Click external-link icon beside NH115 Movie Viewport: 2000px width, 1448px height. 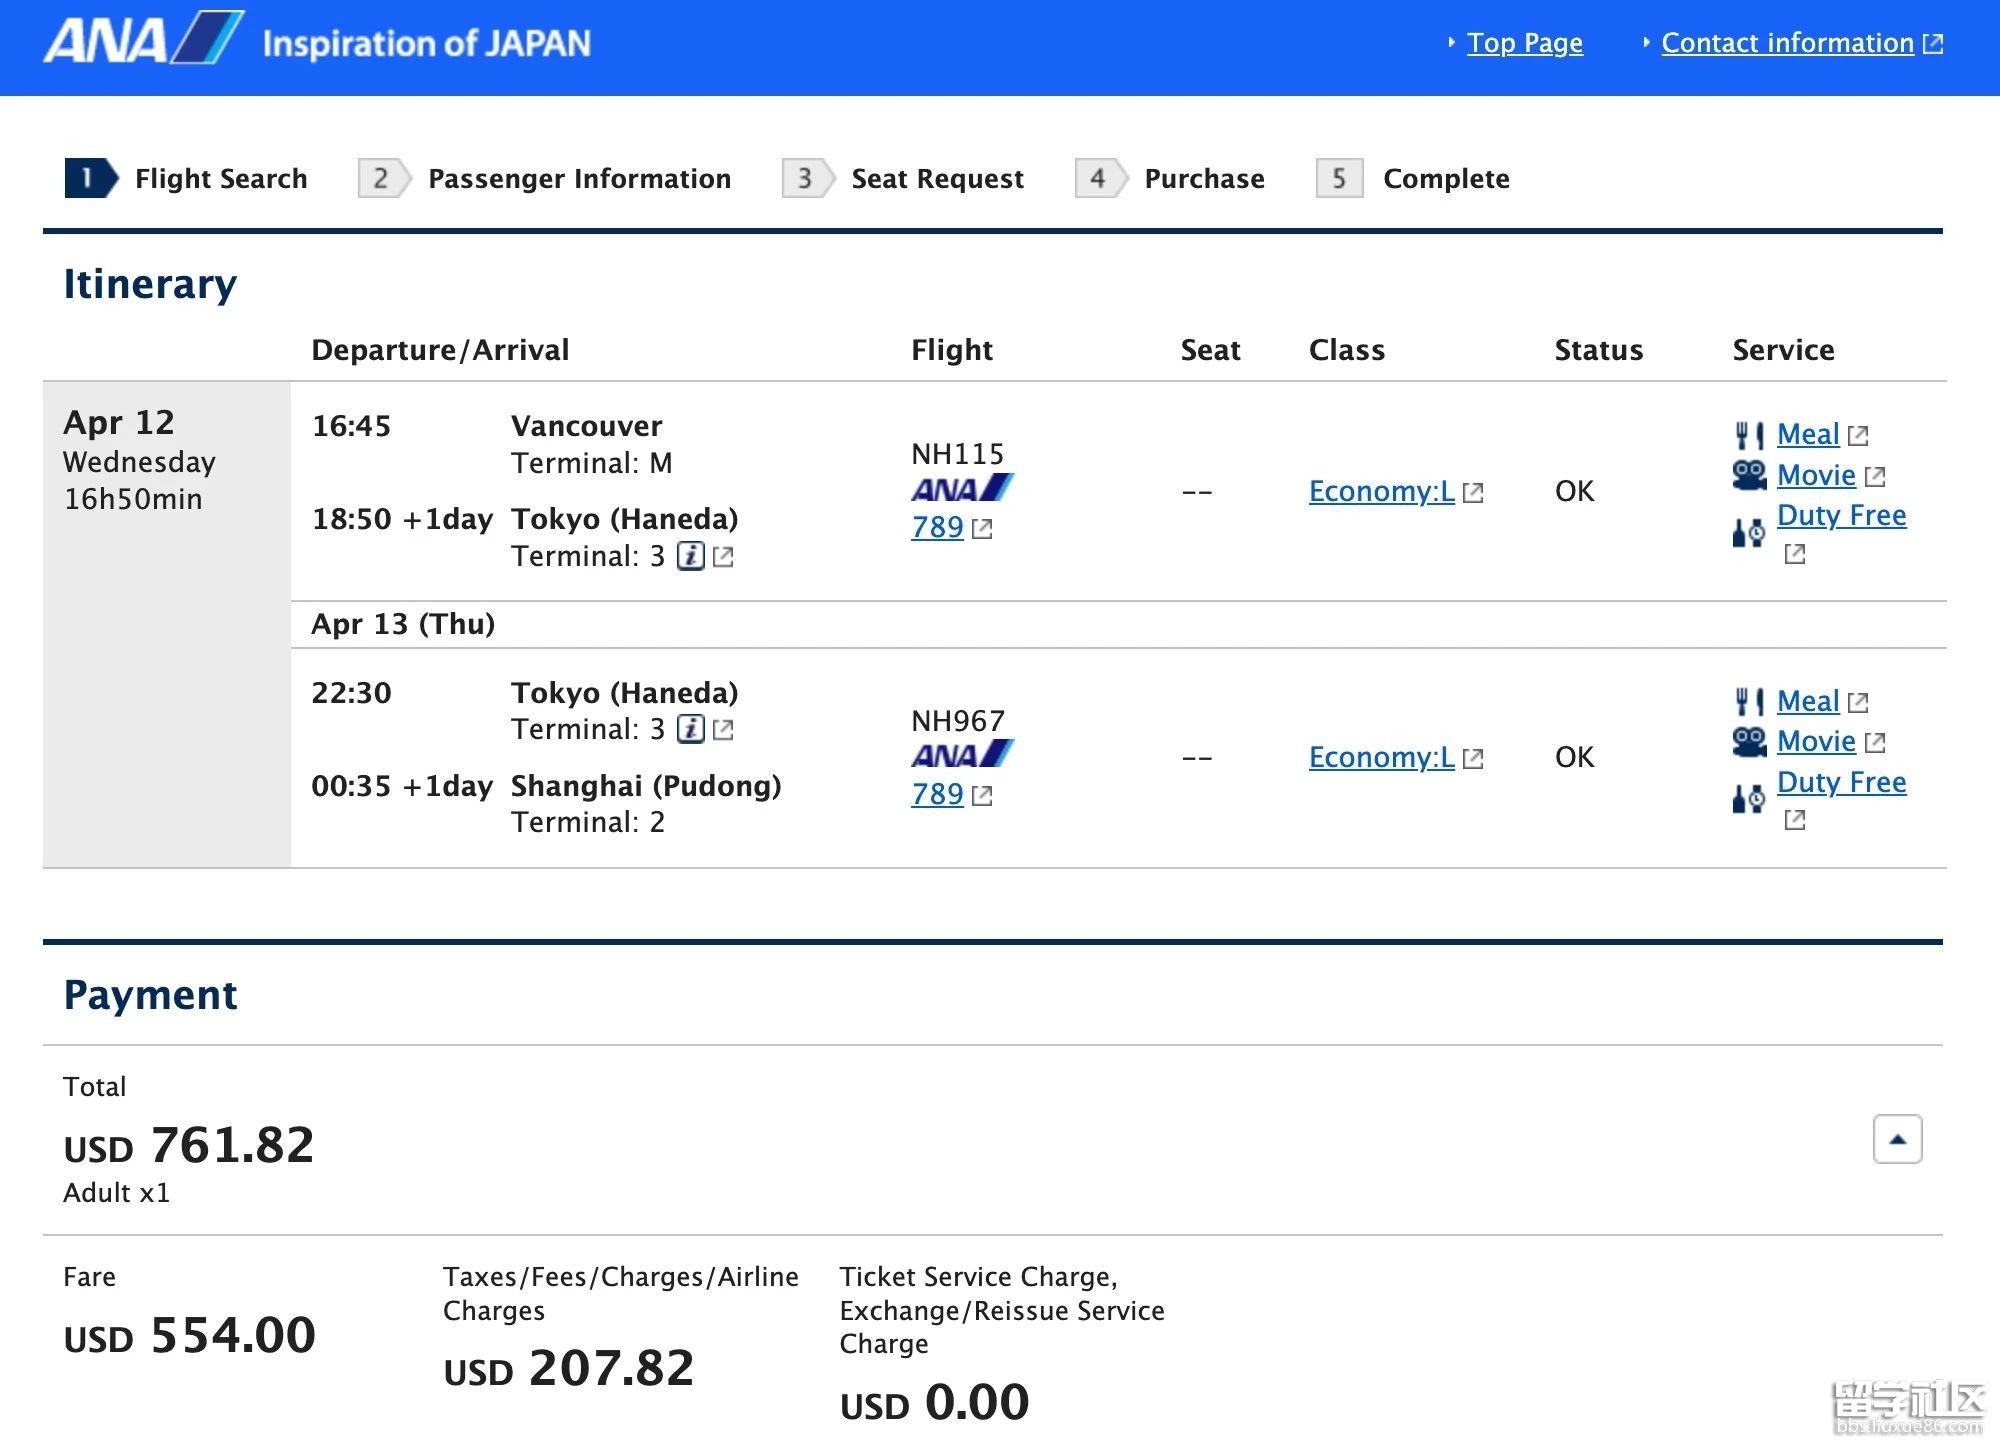[x=1875, y=476]
